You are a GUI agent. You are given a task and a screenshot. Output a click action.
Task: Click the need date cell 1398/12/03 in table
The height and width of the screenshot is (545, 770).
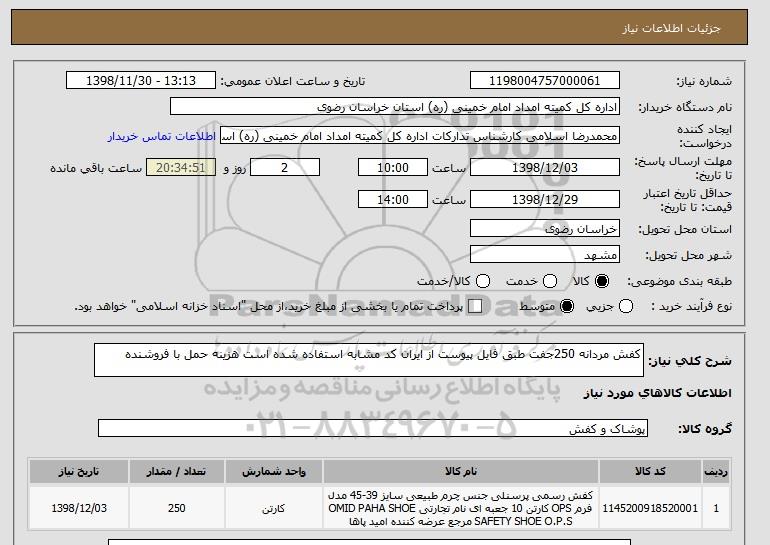pos(79,508)
